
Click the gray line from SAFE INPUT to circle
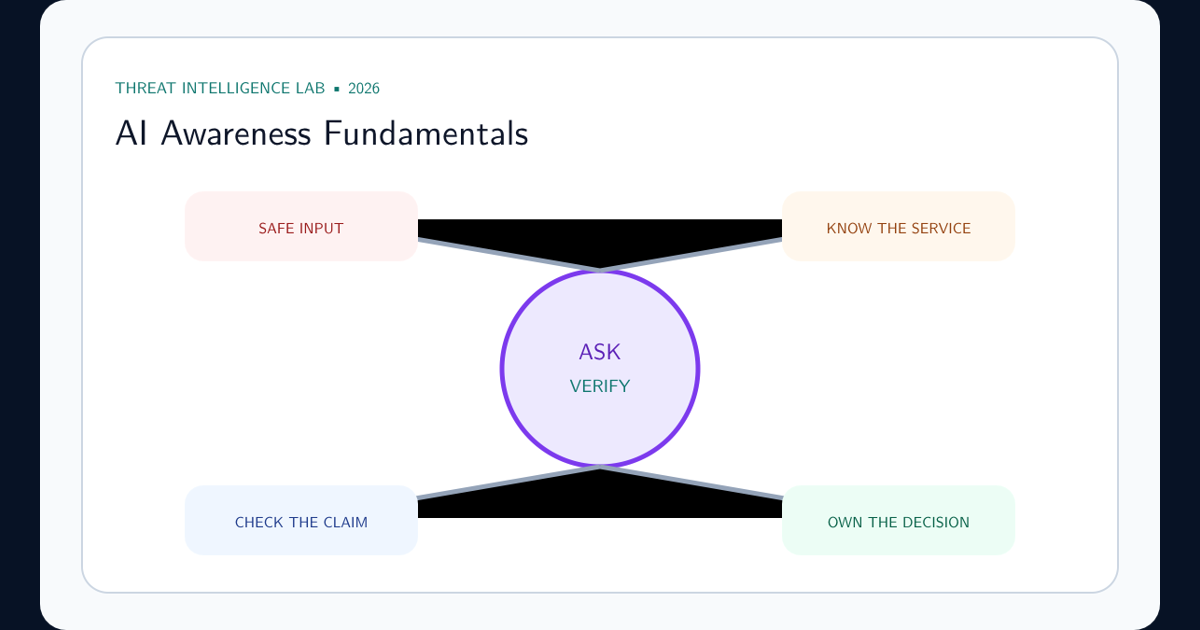[x=509, y=254]
